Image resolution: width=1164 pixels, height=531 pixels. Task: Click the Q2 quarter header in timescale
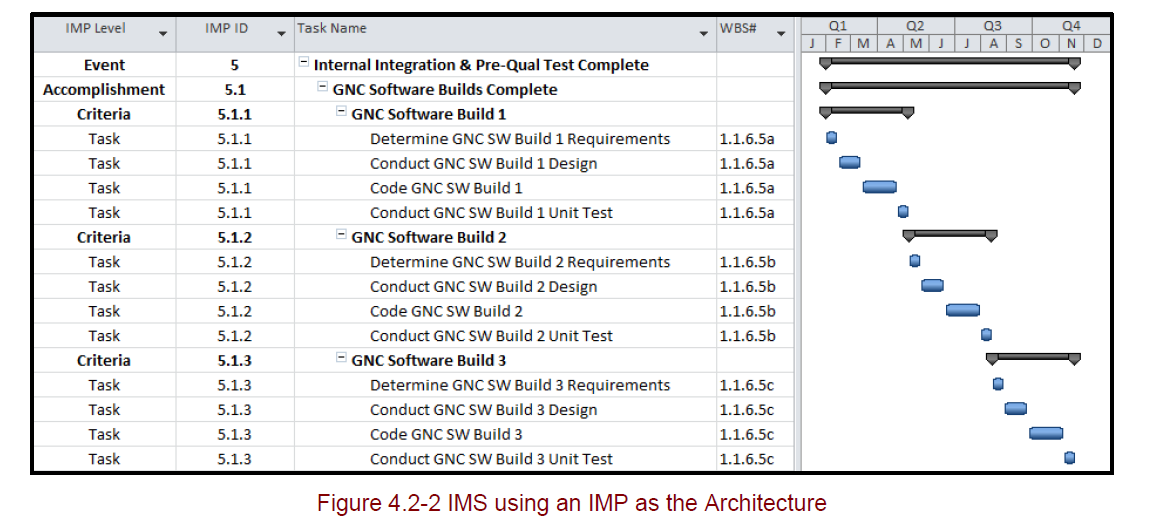click(x=915, y=25)
